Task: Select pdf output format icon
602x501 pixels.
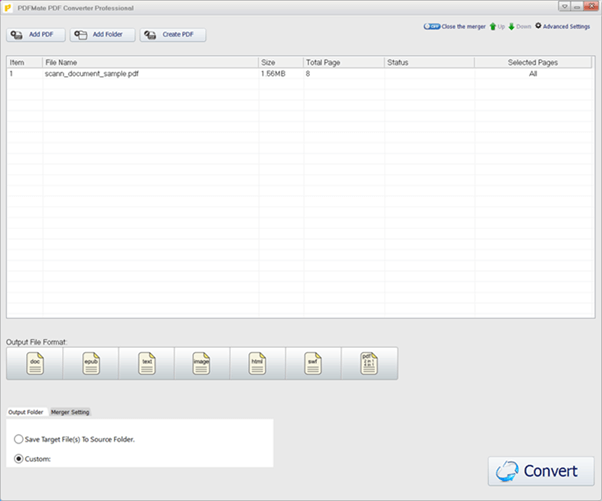Action: [369, 364]
